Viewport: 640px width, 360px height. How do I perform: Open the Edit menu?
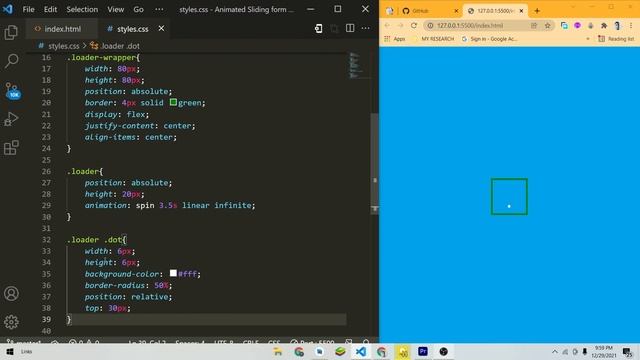pyautogui.click(x=50, y=9)
